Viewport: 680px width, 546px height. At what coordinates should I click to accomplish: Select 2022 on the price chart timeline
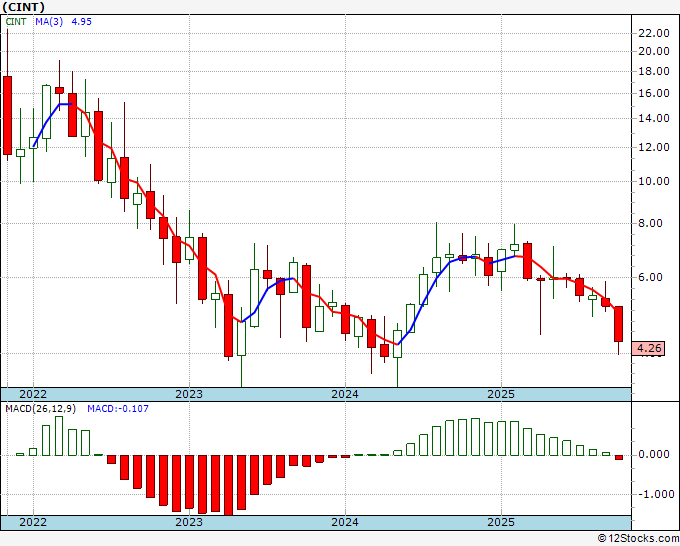[33, 394]
